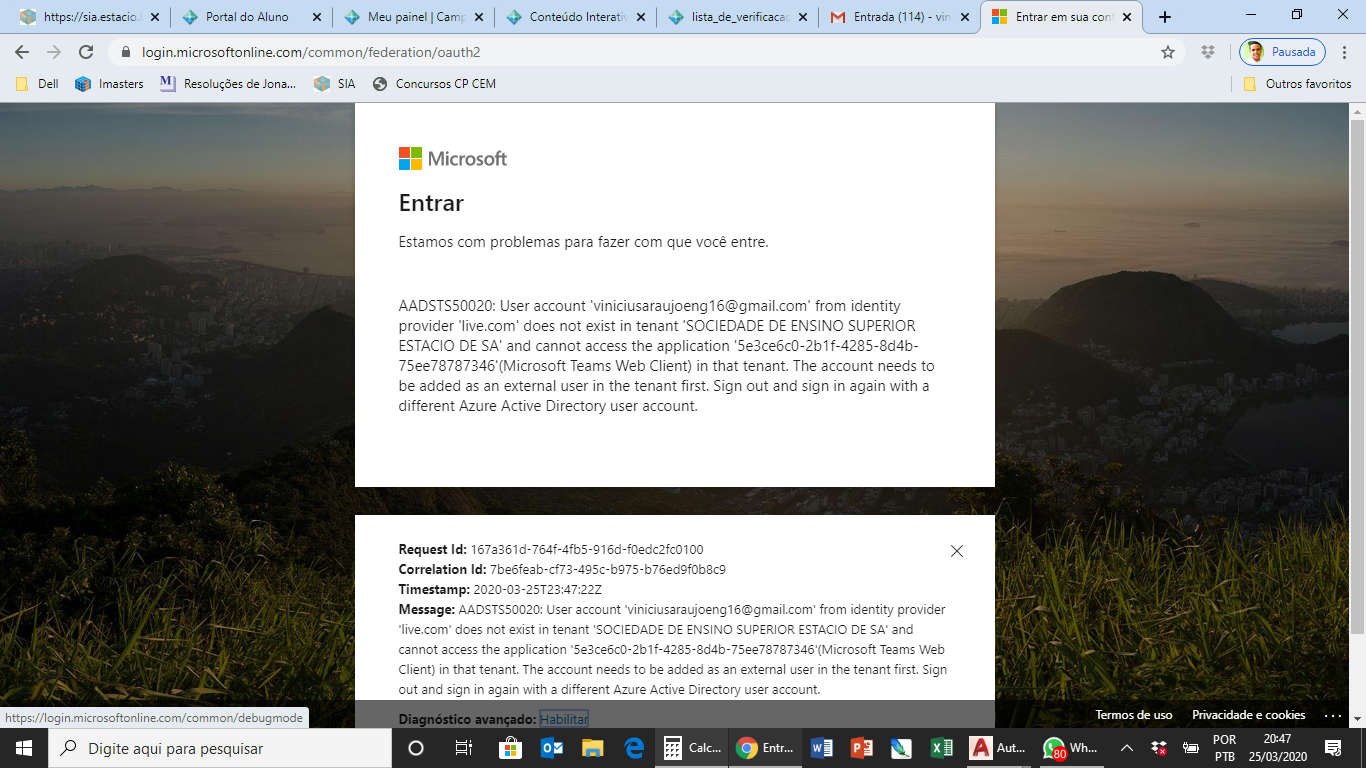Open Cortana circle icon on taskbar
This screenshot has height=768, width=1366.
tap(416, 748)
